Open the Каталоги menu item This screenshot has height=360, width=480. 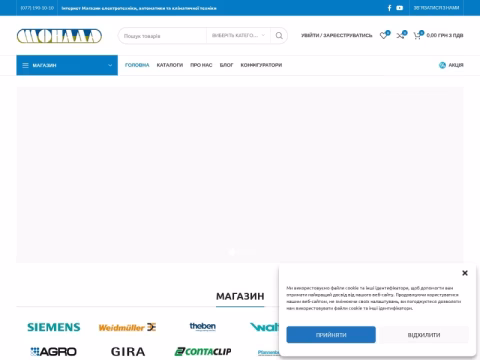pos(170,65)
